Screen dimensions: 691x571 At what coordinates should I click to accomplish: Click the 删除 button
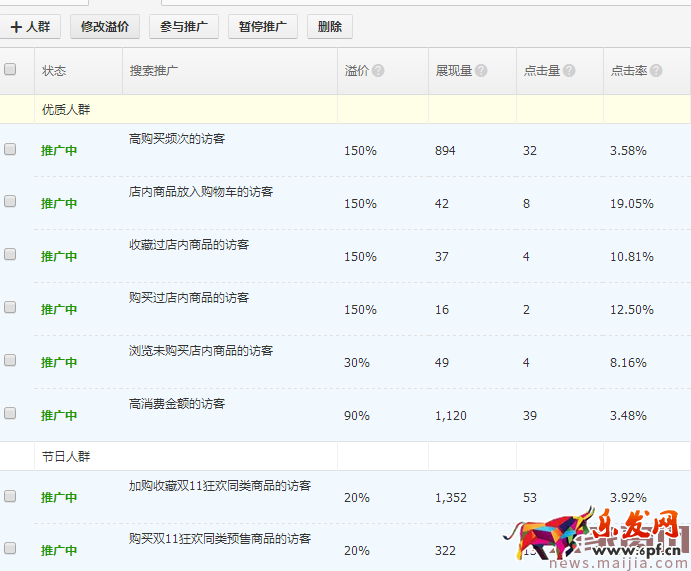point(329,27)
